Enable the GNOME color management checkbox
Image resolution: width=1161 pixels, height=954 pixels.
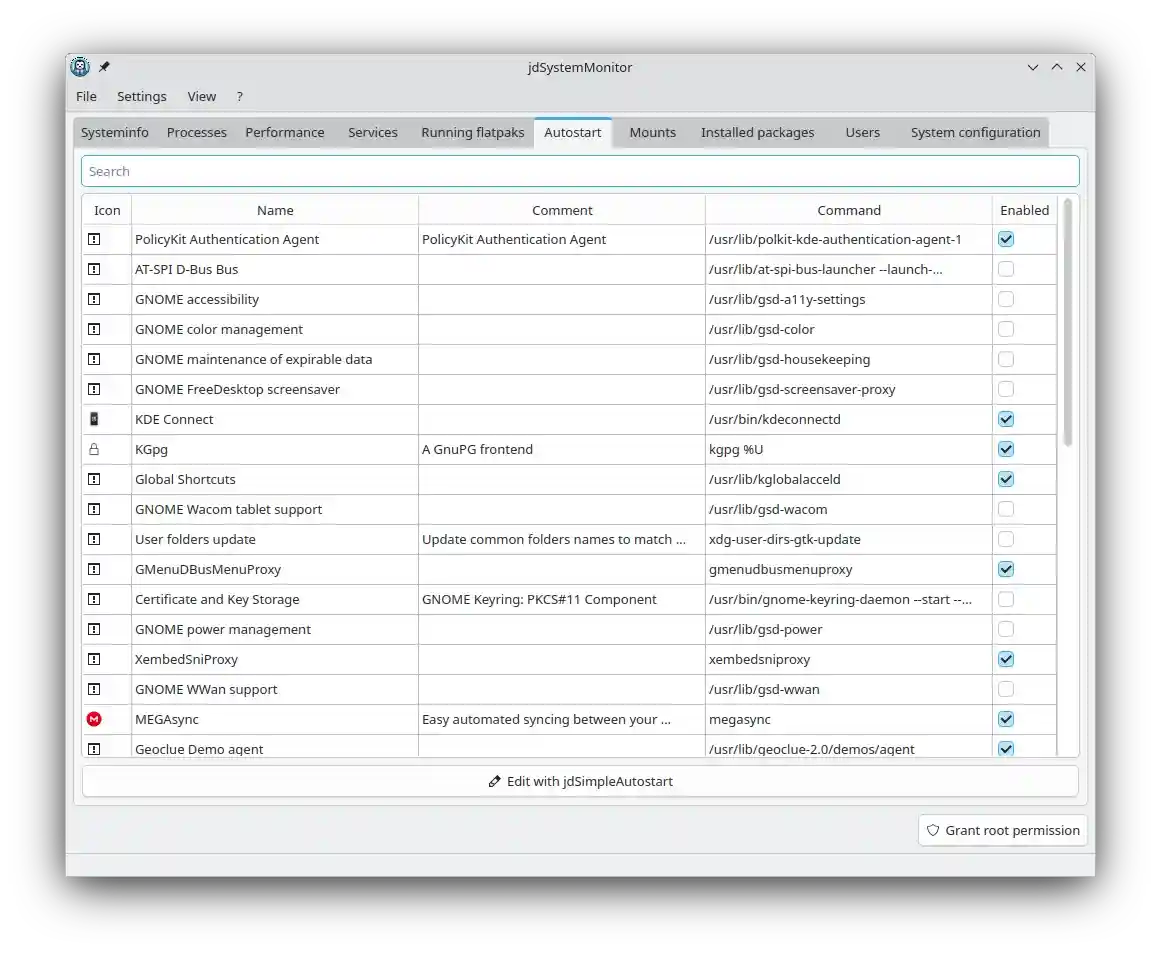pyautogui.click(x=1006, y=329)
